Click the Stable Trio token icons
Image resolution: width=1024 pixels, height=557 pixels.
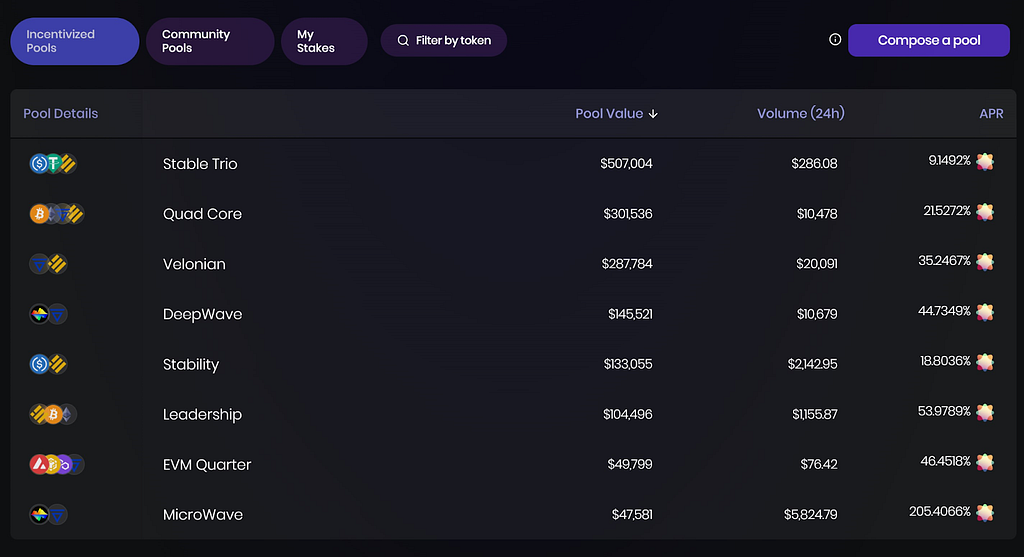[53, 164]
